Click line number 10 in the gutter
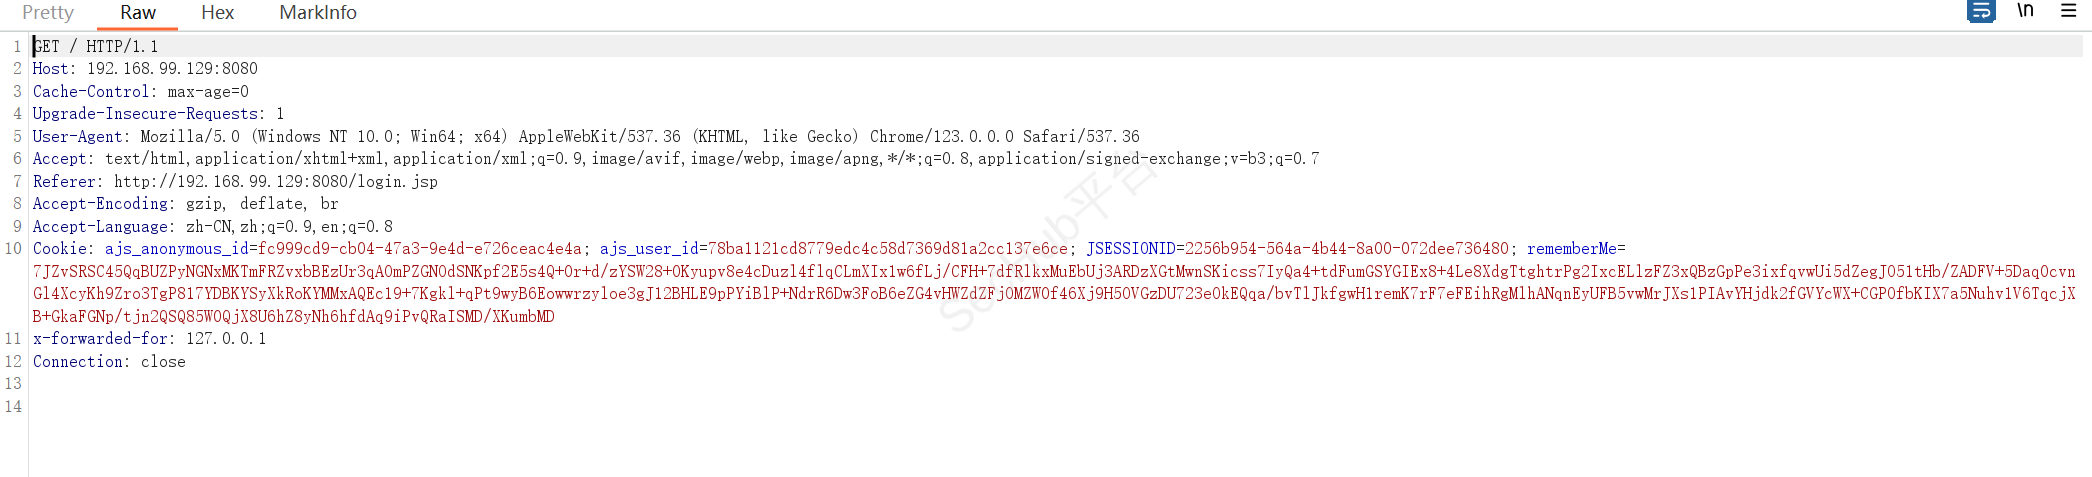 (x=13, y=249)
